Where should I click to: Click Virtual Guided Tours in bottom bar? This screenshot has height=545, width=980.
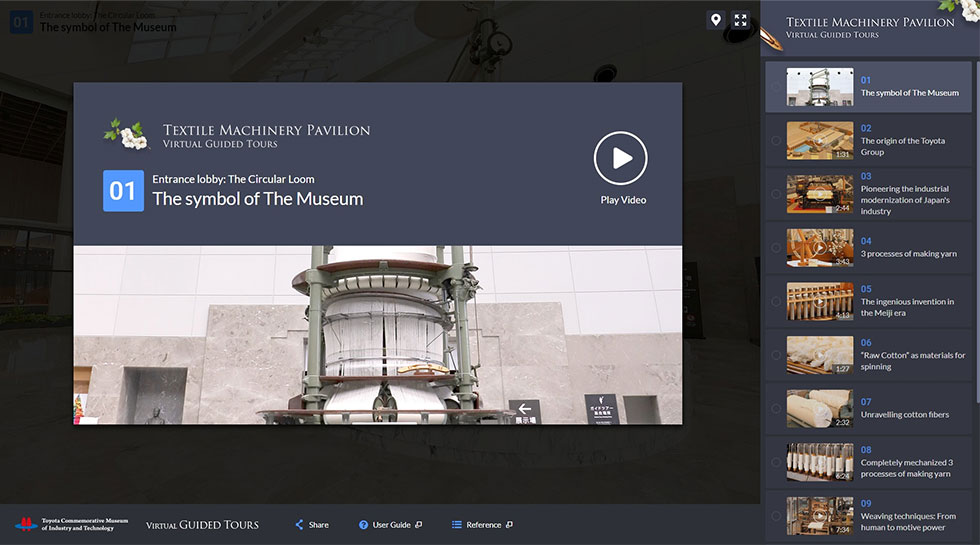pyautogui.click(x=202, y=525)
